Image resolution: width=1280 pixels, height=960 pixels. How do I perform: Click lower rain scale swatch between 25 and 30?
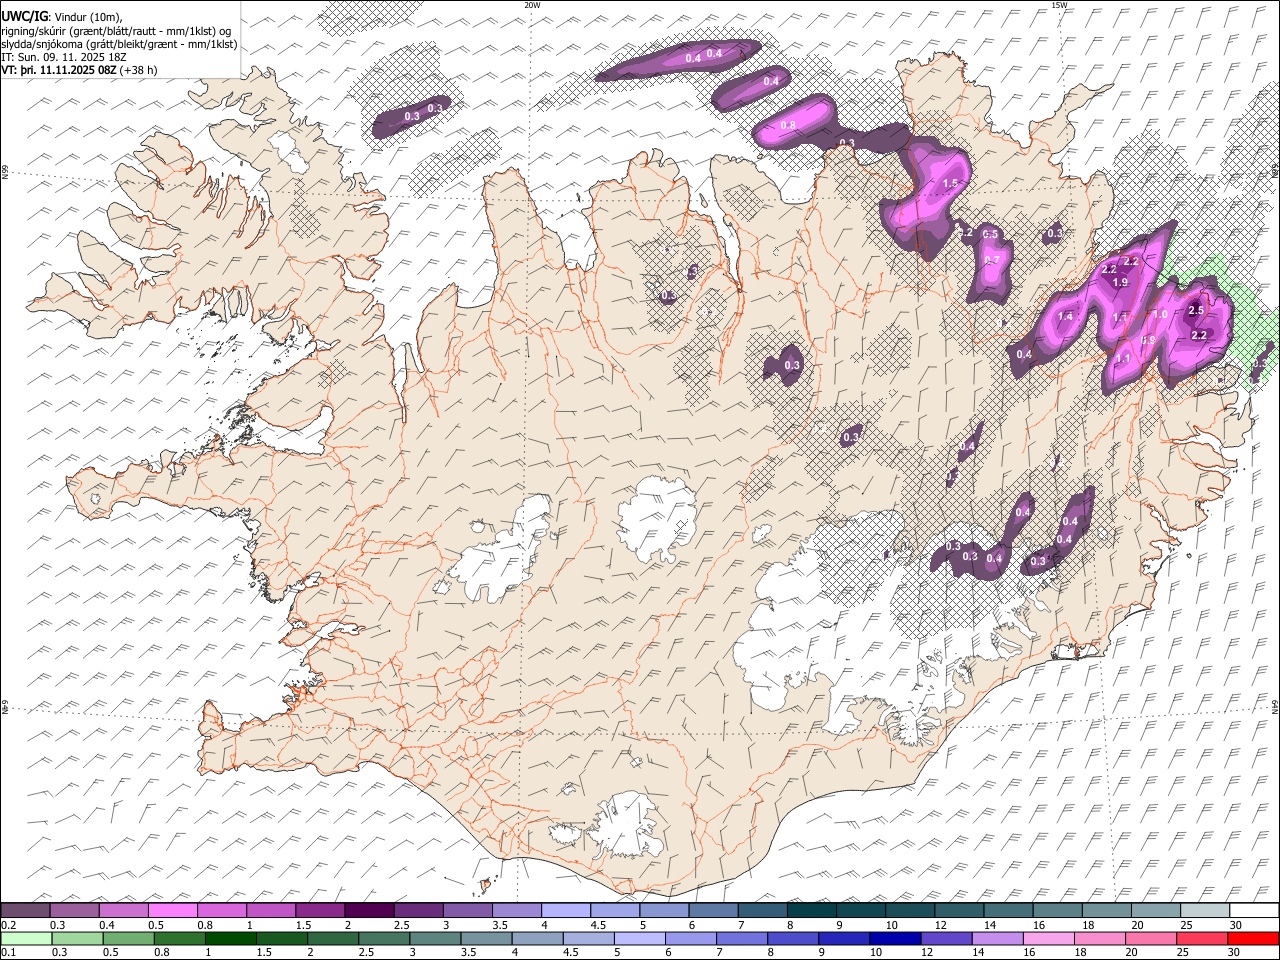pos(1203,938)
